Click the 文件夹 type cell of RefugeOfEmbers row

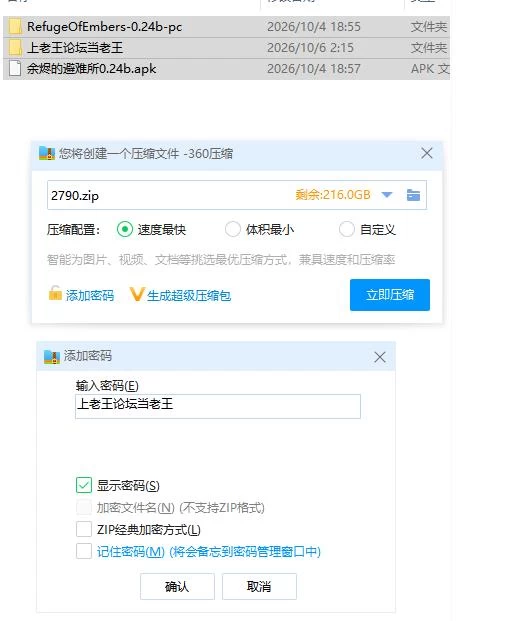429,27
